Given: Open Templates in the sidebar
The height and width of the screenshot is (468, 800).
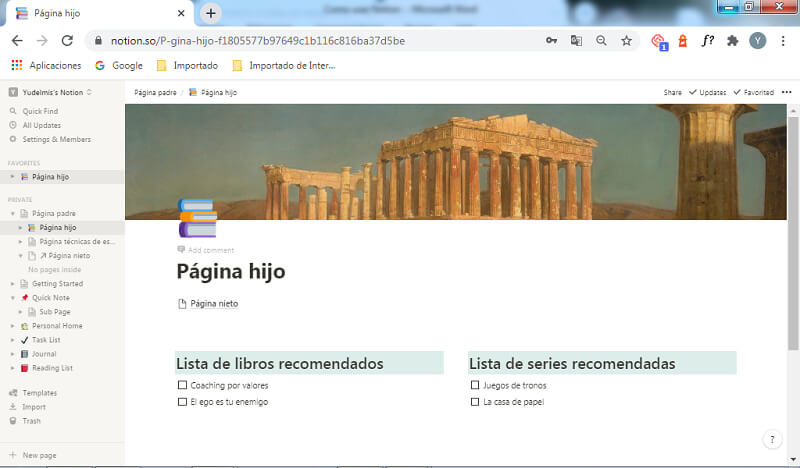Looking at the screenshot, I should pyautogui.click(x=39, y=393).
